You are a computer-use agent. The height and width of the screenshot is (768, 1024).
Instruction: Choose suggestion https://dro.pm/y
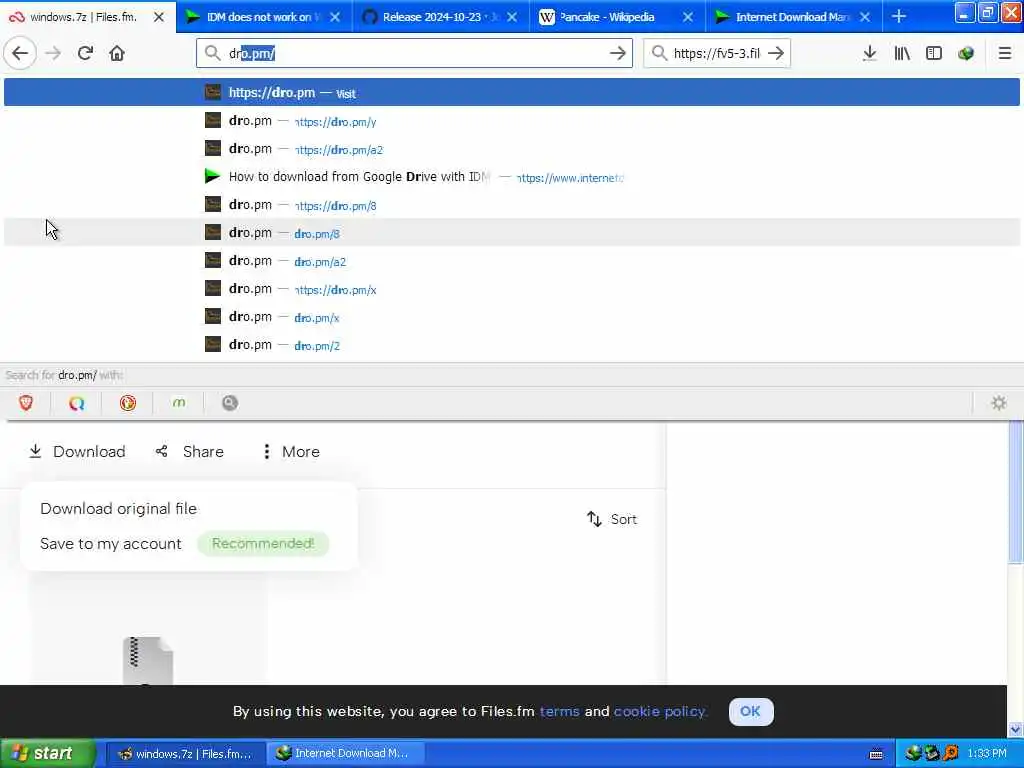511,121
